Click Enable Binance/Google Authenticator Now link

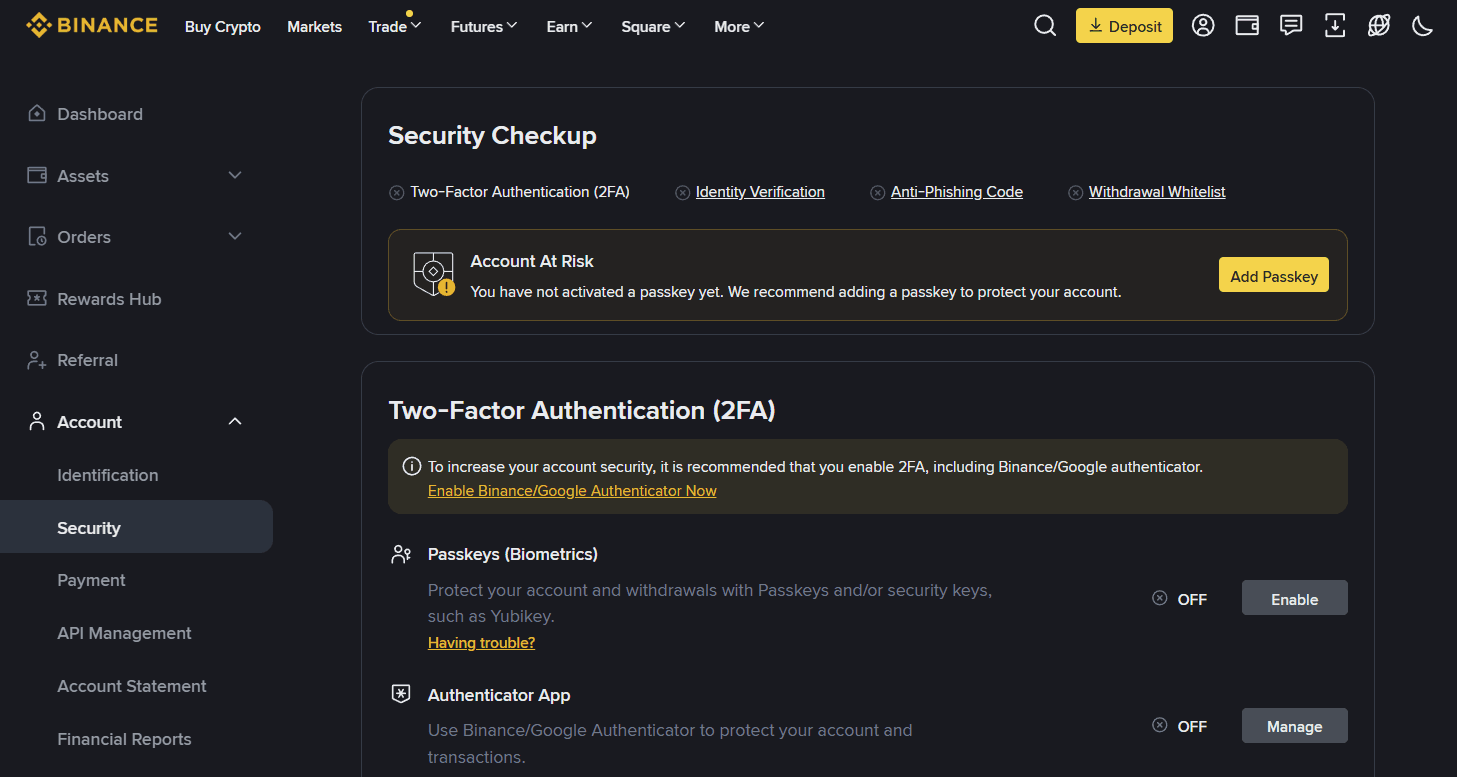572,491
